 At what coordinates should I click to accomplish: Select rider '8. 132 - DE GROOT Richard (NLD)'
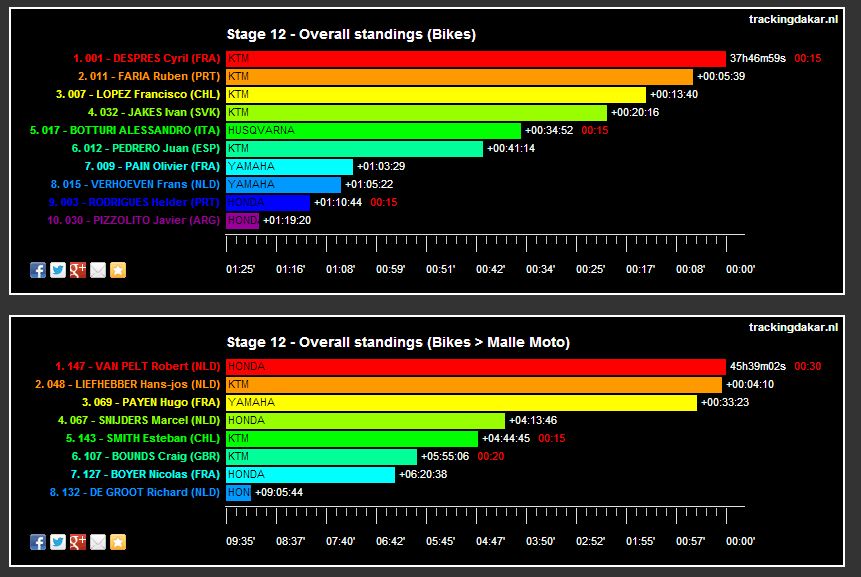coord(135,492)
